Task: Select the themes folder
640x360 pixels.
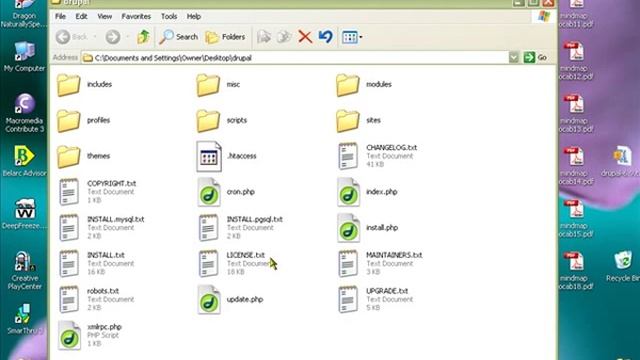Action: [x=84, y=156]
